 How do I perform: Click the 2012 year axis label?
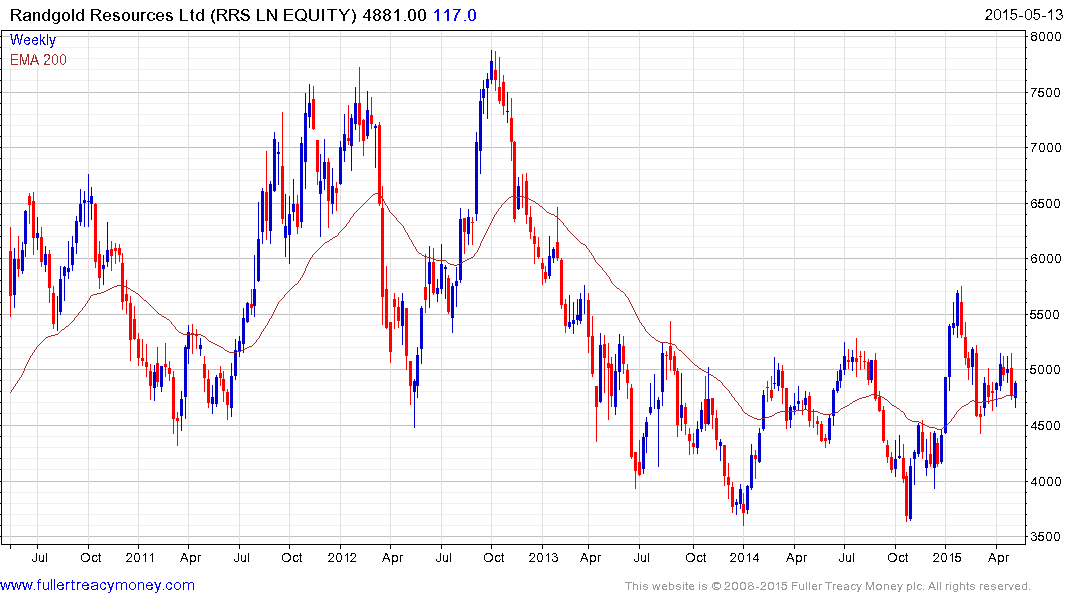pyautogui.click(x=342, y=557)
